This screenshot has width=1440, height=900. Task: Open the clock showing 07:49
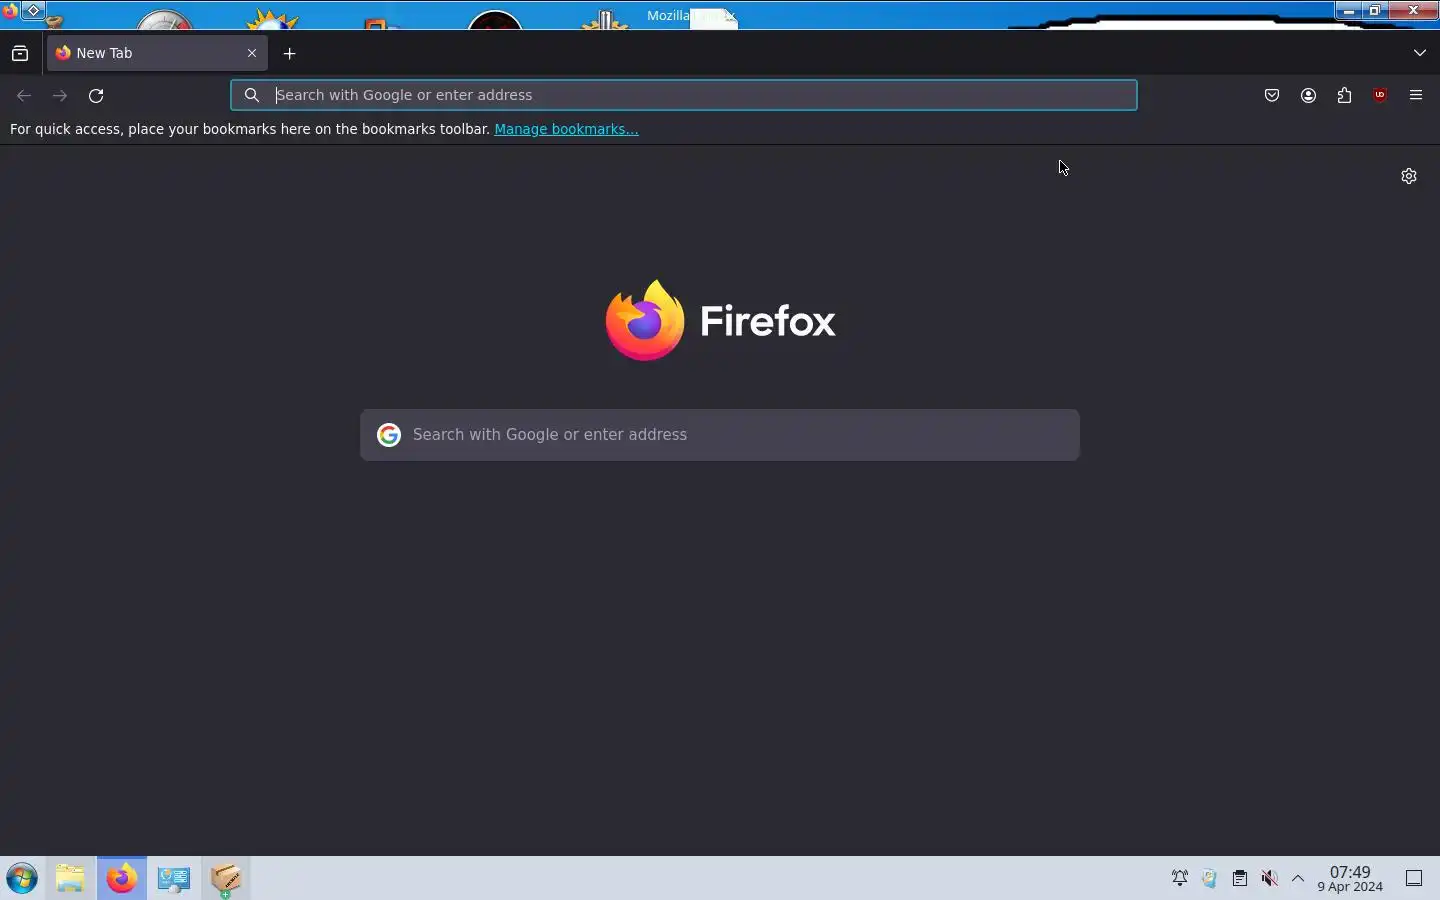pos(1351,879)
